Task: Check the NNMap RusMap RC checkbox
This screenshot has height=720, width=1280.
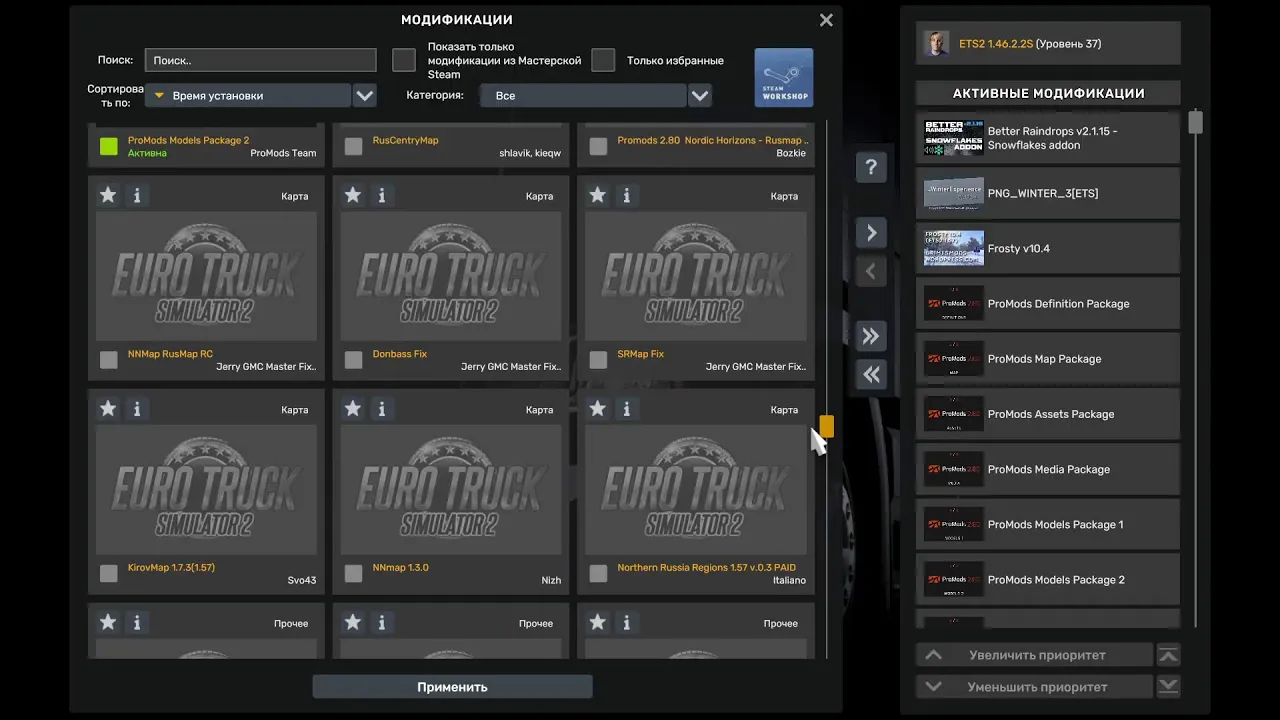Action: pyautogui.click(x=109, y=360)
